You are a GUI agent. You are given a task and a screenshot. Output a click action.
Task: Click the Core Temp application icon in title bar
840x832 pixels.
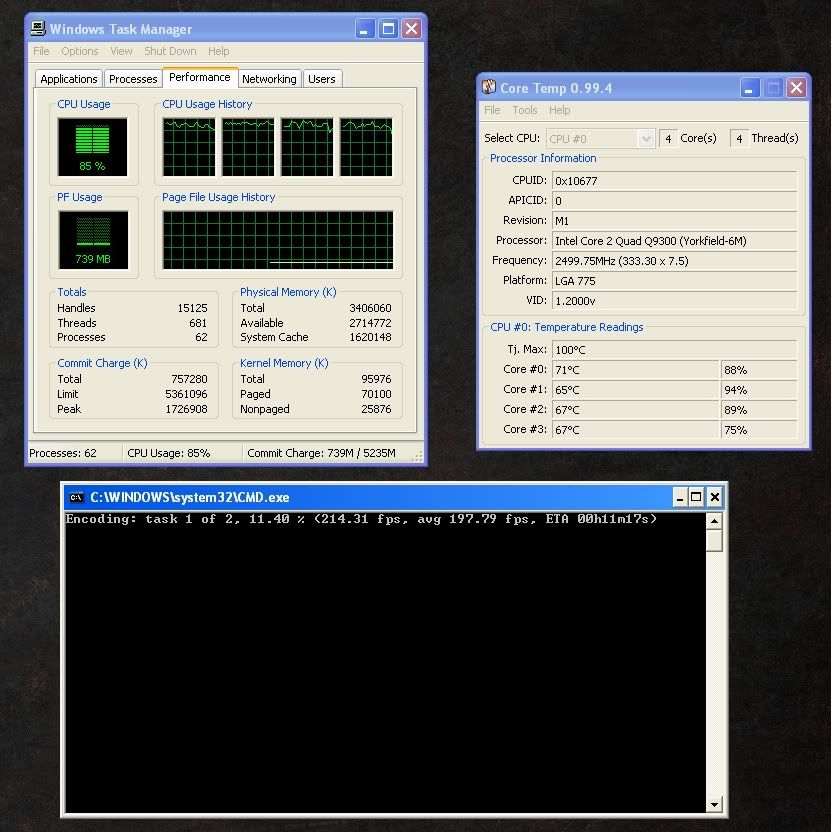pyautogui.click(x=491, y=88)
